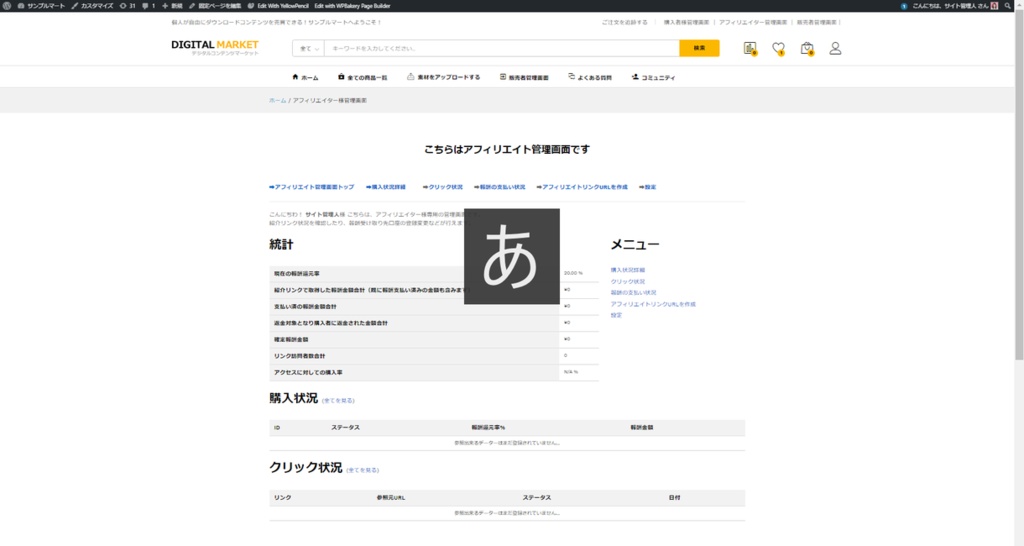Open アフィリエイター管理画面 top link

[x=753, y=22]
